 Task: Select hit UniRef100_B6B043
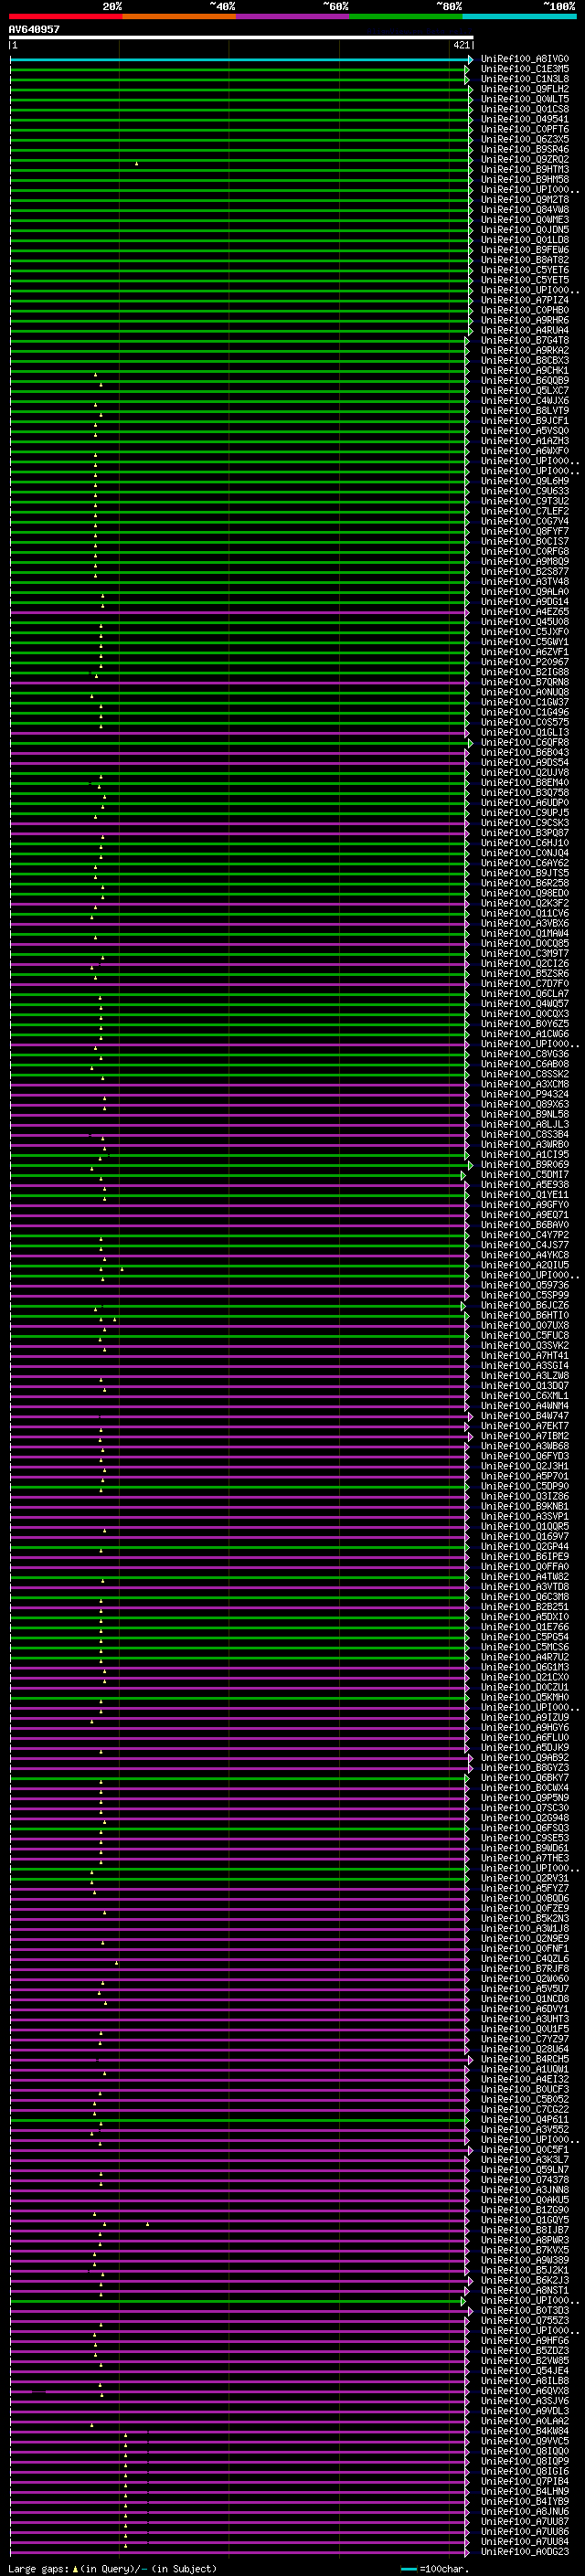coord(525,752)
